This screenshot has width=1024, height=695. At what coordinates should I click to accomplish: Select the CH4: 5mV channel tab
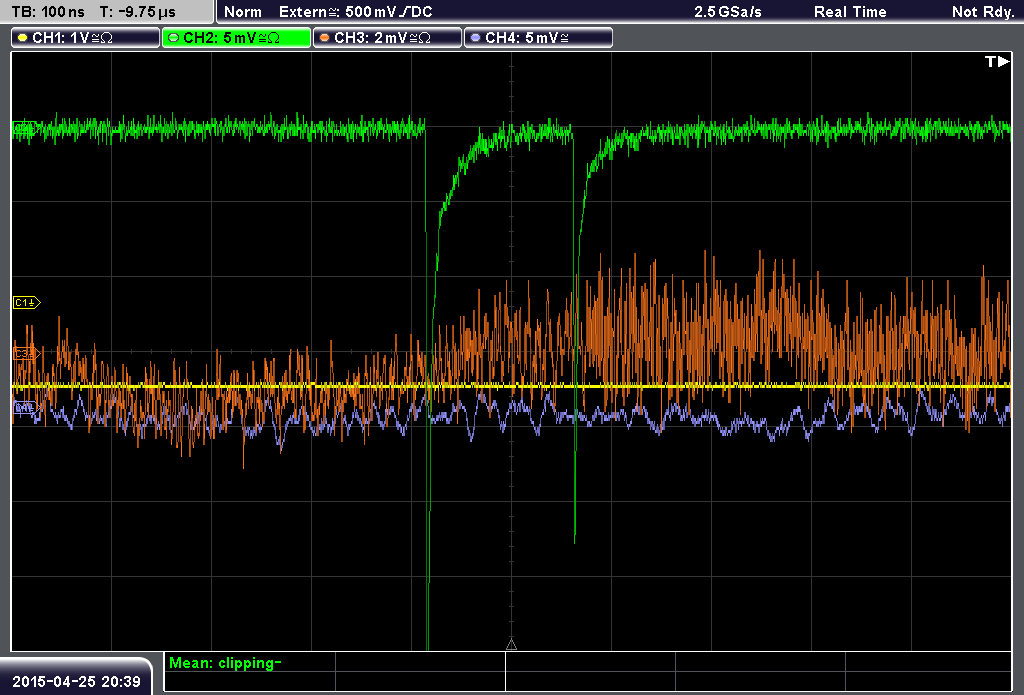(x=538, y=38)
